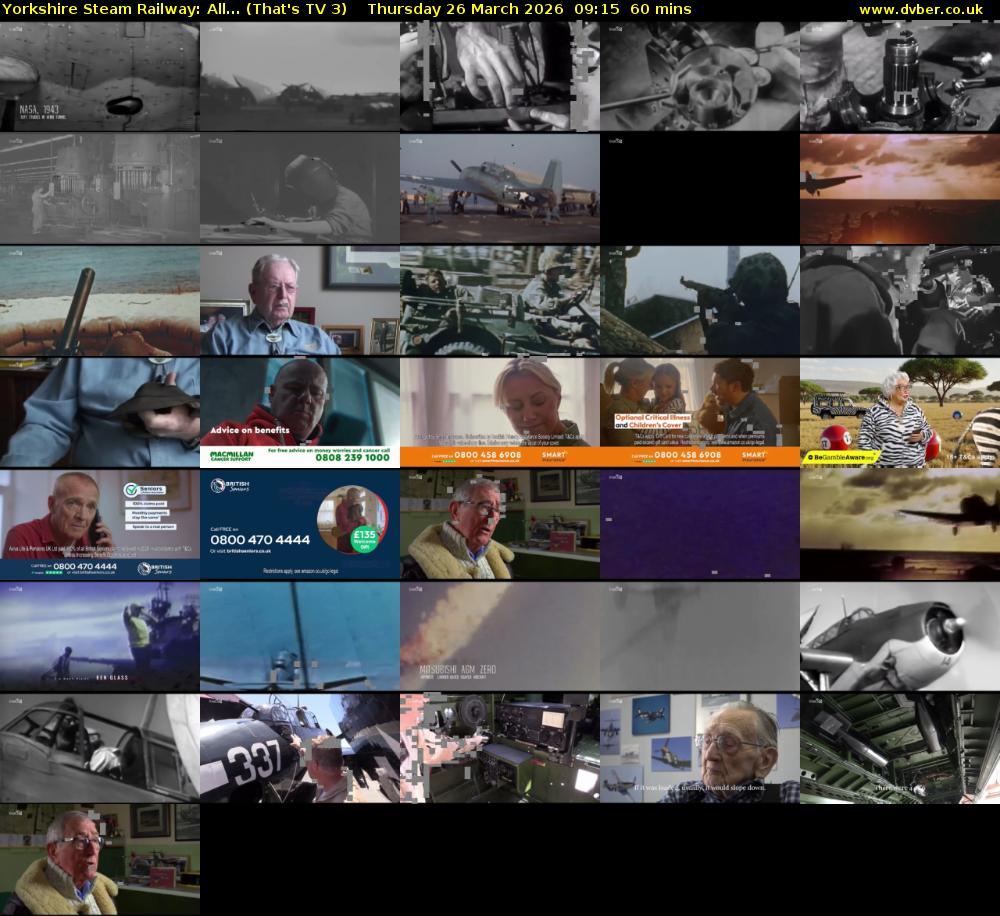
Task: Click the Macmillan Cancer Support logo
Action: pos(232,455)
